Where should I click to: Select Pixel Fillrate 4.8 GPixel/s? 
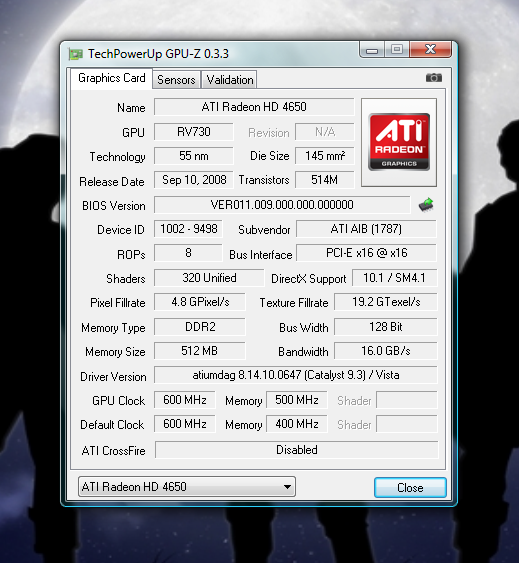click(x=200, y=302)
